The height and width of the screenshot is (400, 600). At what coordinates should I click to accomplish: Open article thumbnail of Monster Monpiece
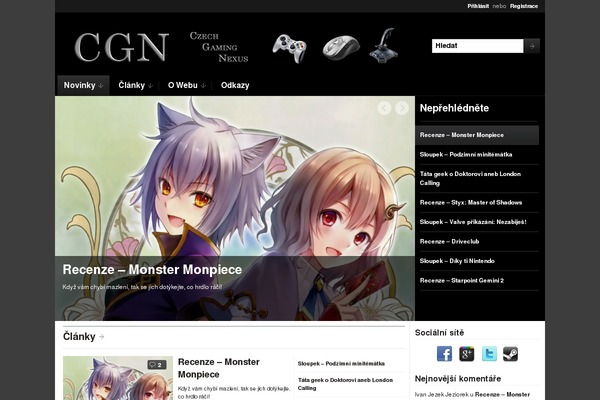point(118,378)
